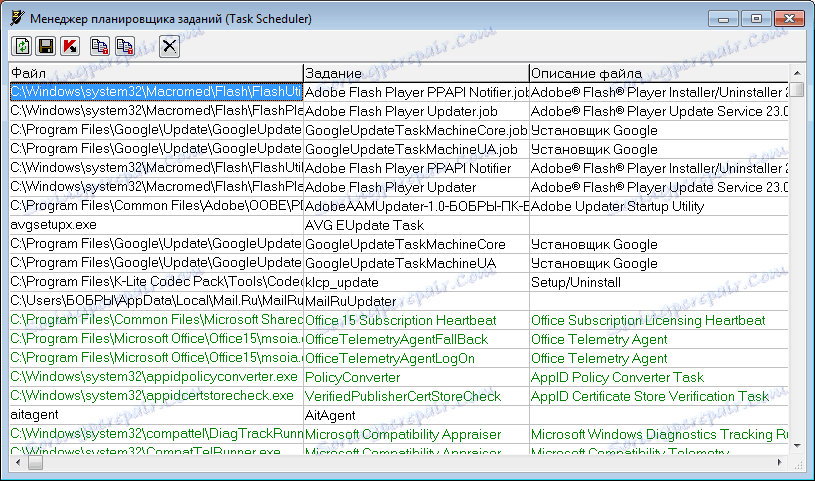This screenshot has width=815, height=481.
Task: Select the klcp_update task cell
Action: click(x=416, y=282)
